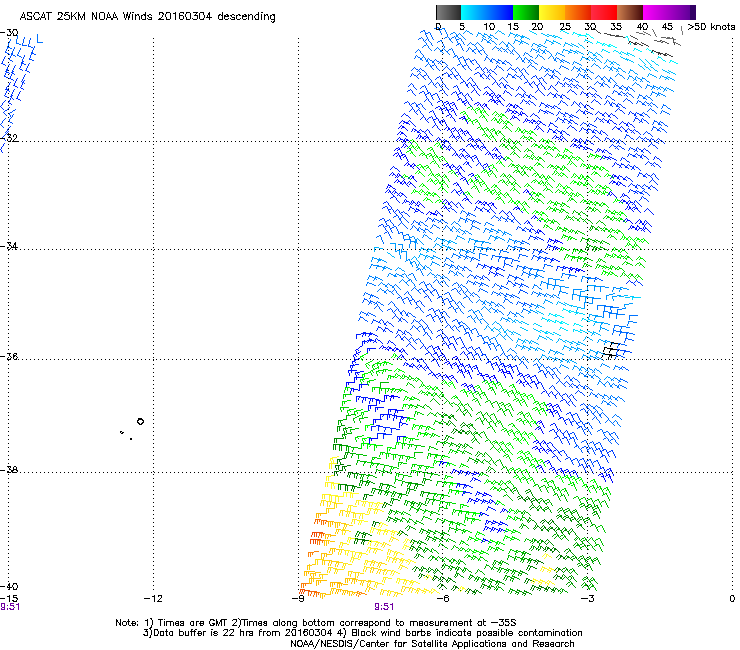
Task: Click the yellow 20-25 knots legend segment
Action: click(552, 12)
